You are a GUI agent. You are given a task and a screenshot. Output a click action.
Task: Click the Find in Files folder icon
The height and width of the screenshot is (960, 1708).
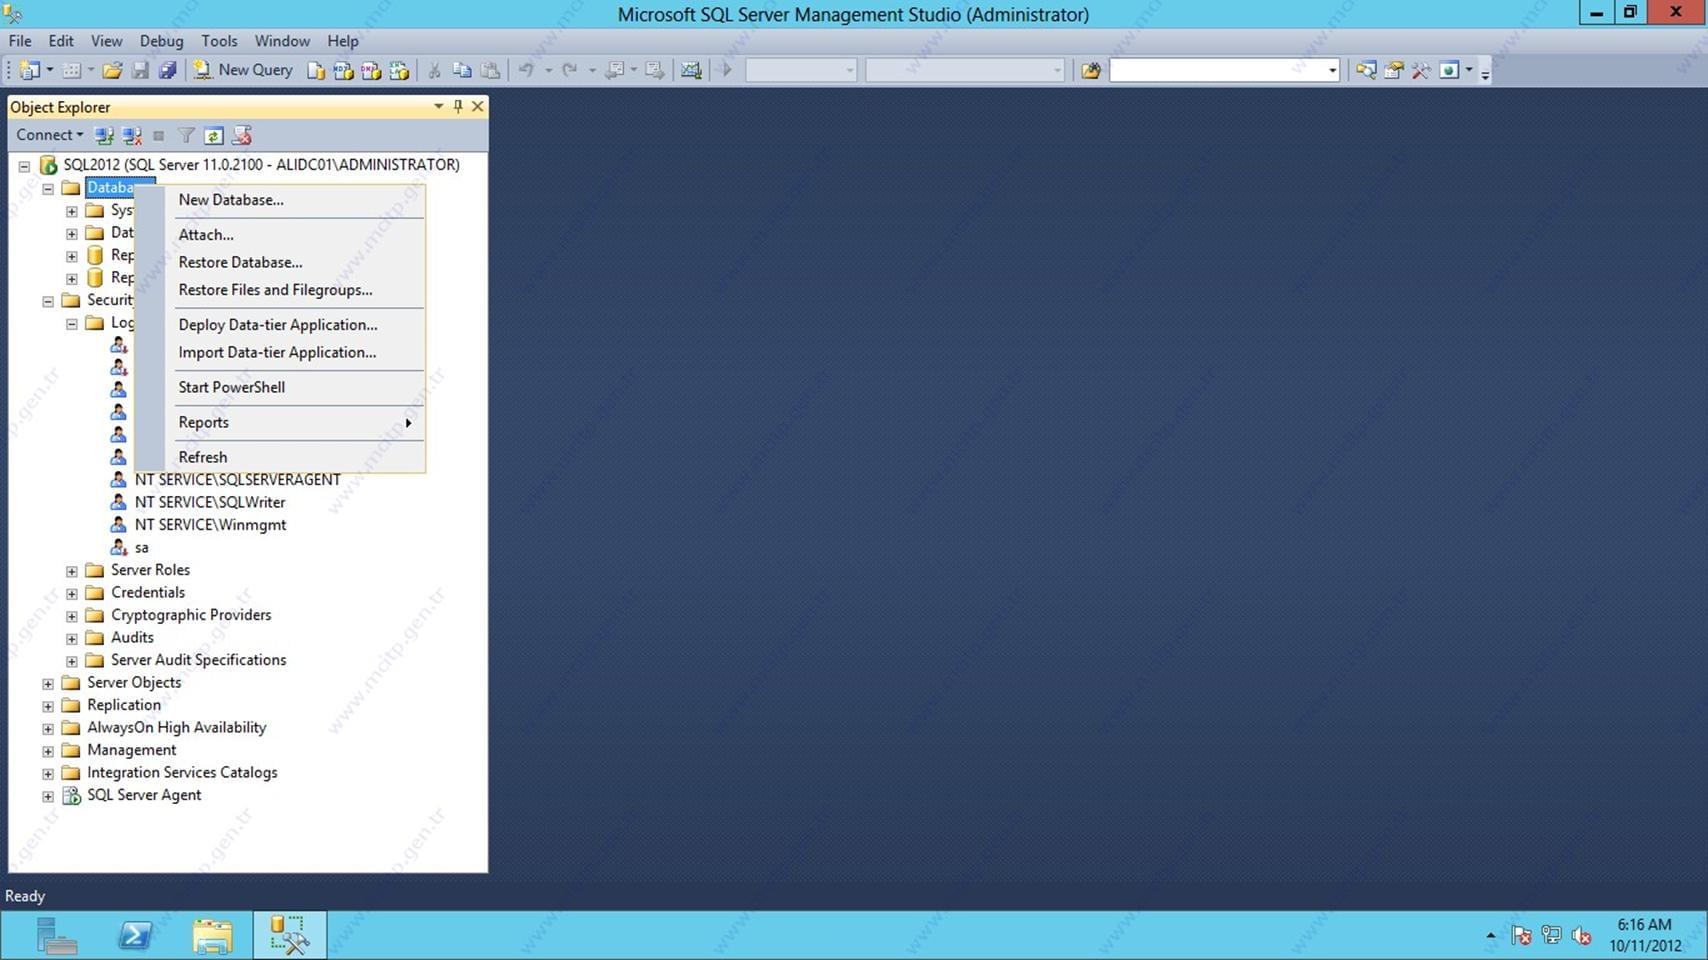[1091, 70]
